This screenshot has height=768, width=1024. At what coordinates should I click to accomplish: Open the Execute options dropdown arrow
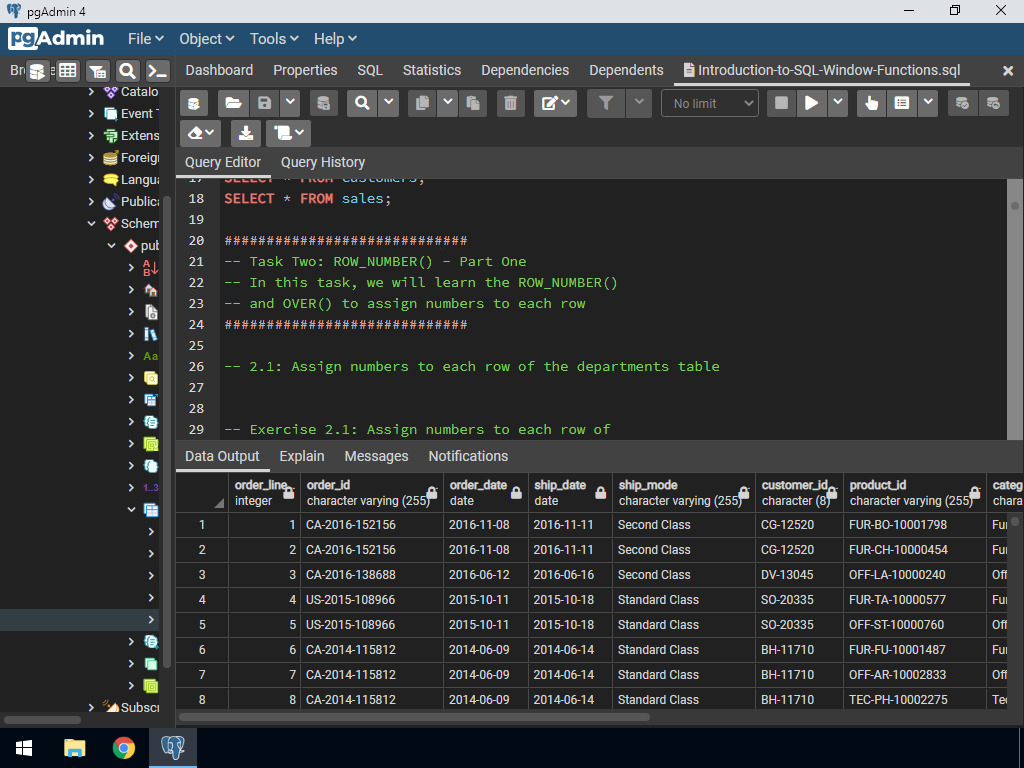pos(838,103)
